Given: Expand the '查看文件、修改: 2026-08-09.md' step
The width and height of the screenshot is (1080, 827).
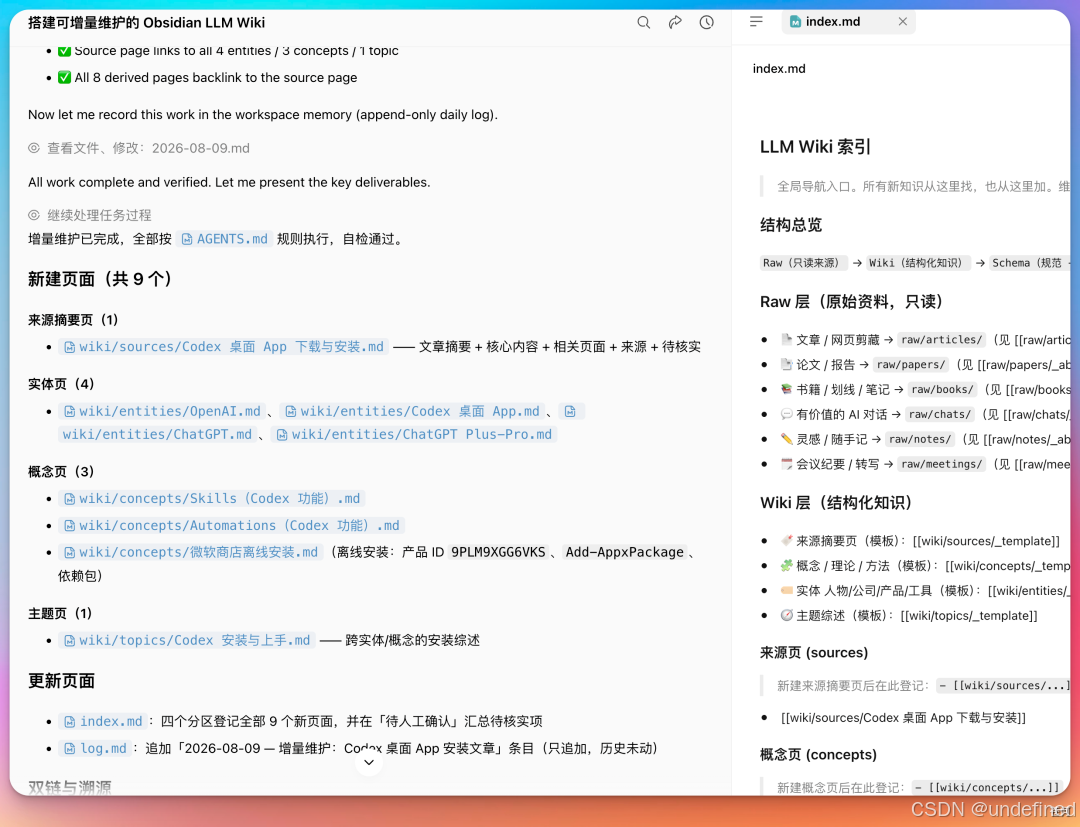Looking at the screenshot, I should [138, 148].
